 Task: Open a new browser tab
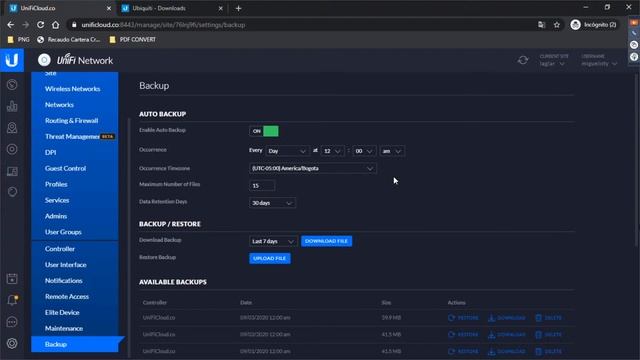point(238,8)
